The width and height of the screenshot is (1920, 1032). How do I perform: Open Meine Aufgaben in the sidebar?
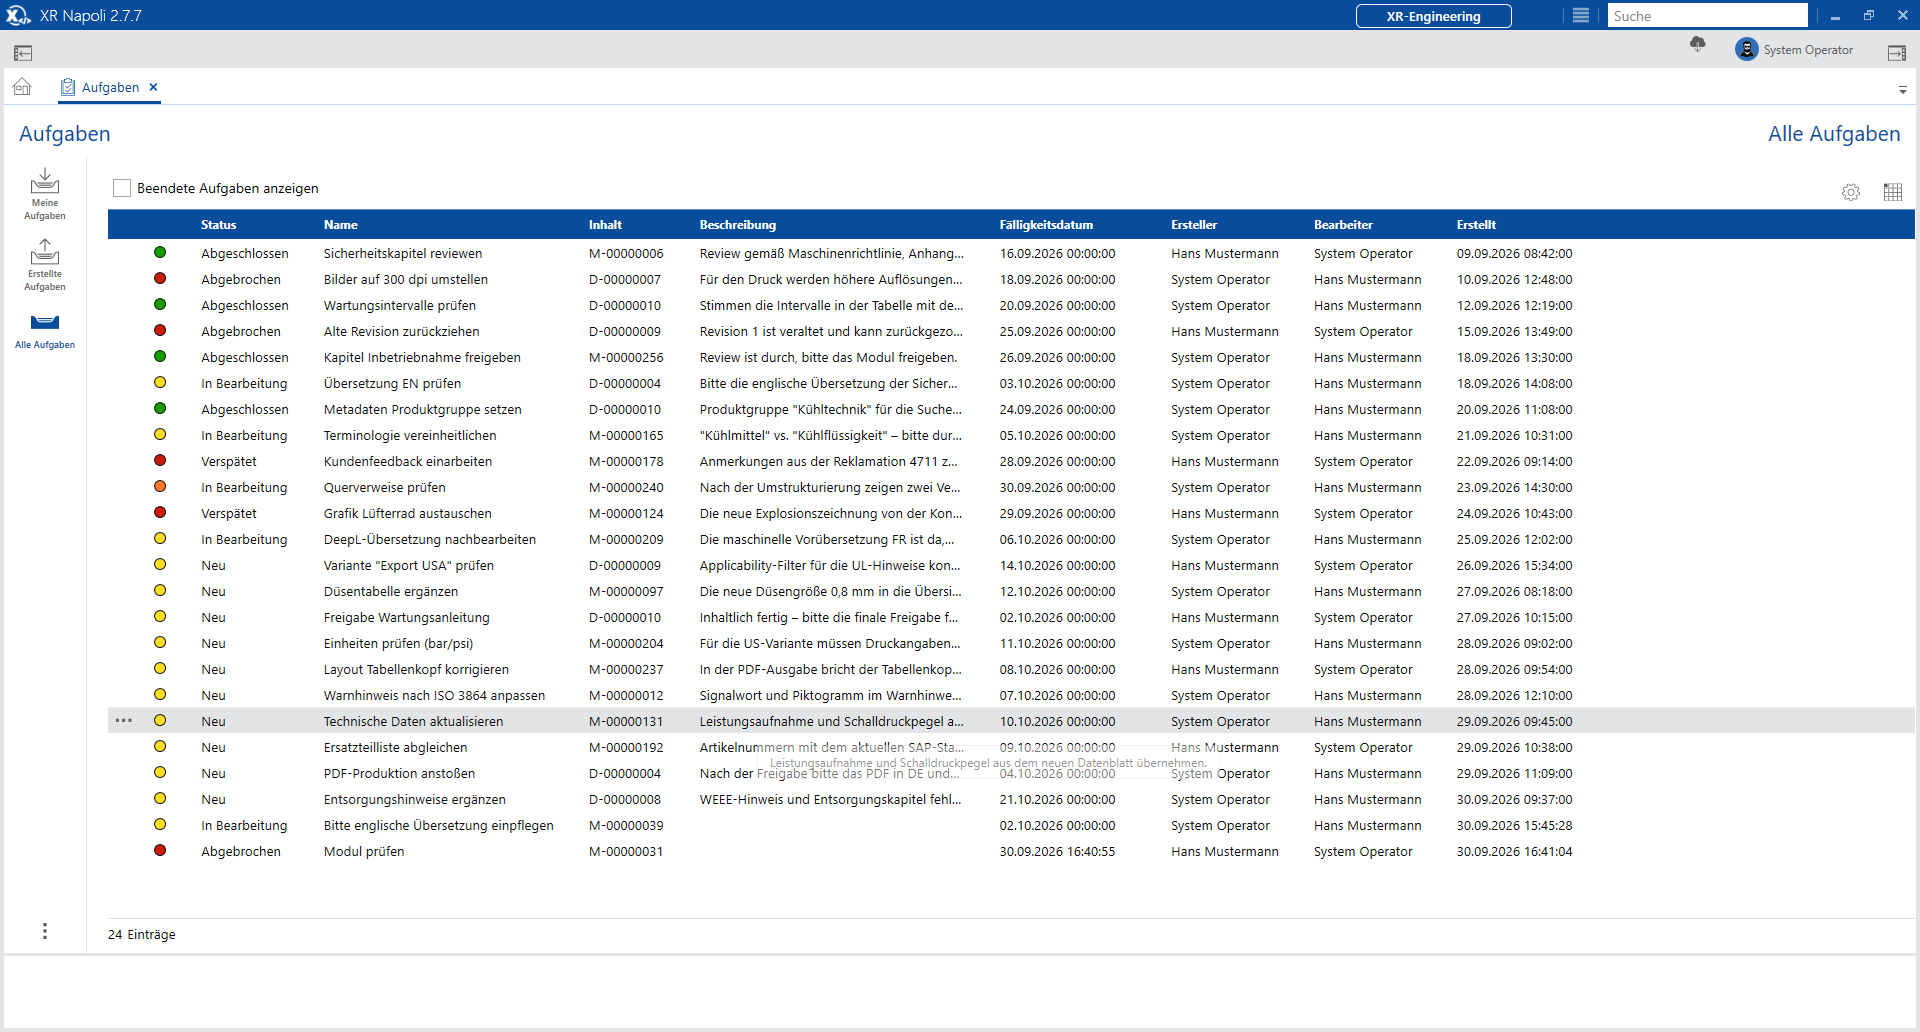point(45,194)
